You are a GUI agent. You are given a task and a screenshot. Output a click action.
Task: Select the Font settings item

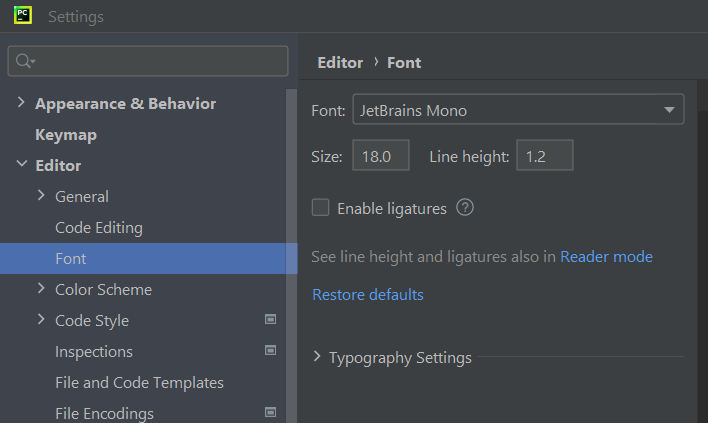(x=149, y=259)
